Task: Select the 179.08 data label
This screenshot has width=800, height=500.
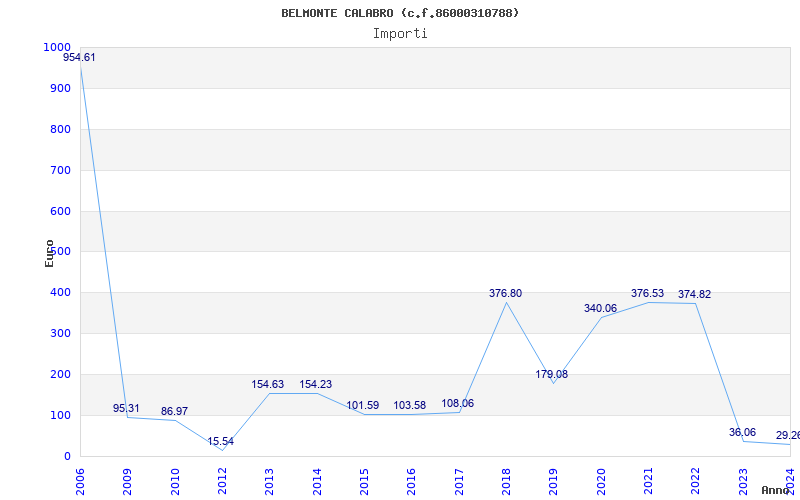Action: (552, 374)
